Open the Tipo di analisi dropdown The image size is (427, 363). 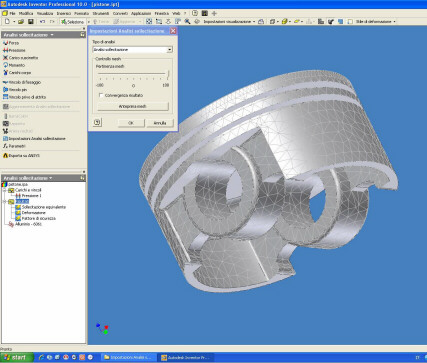coord(132,50)
